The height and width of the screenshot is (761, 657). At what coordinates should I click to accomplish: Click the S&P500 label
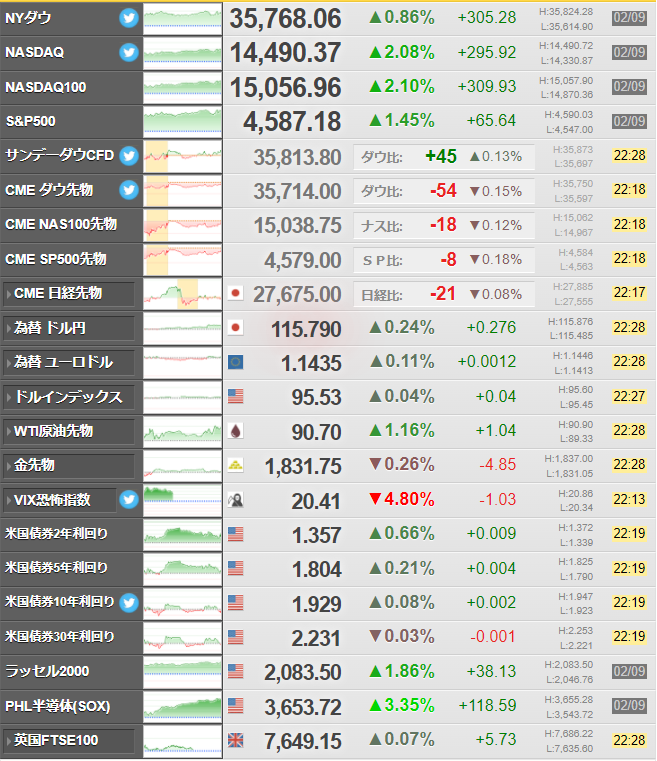tap(30, 121)
